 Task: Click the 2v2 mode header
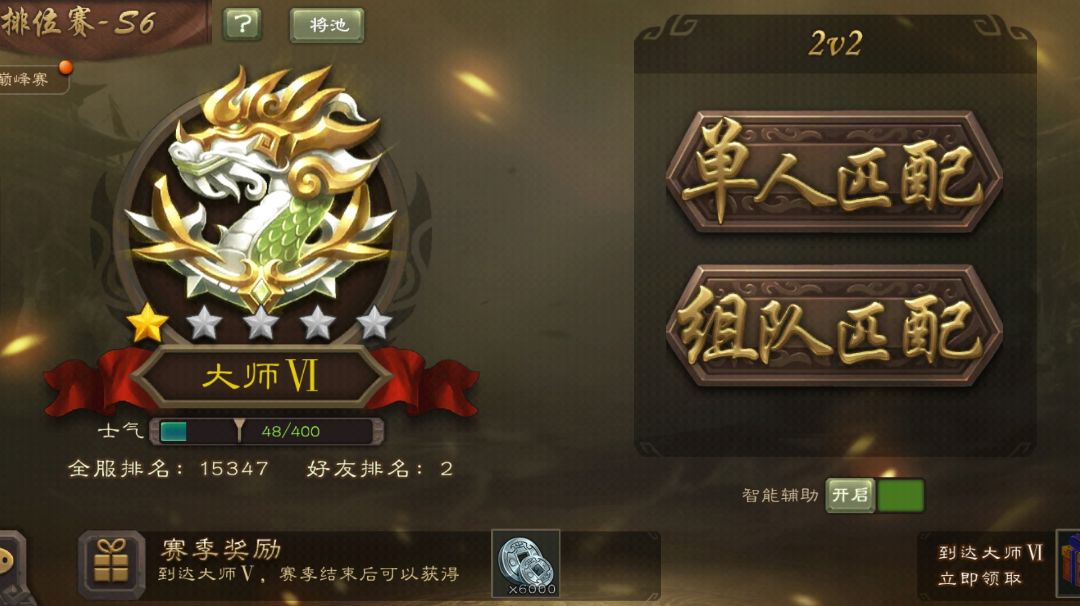835,44
